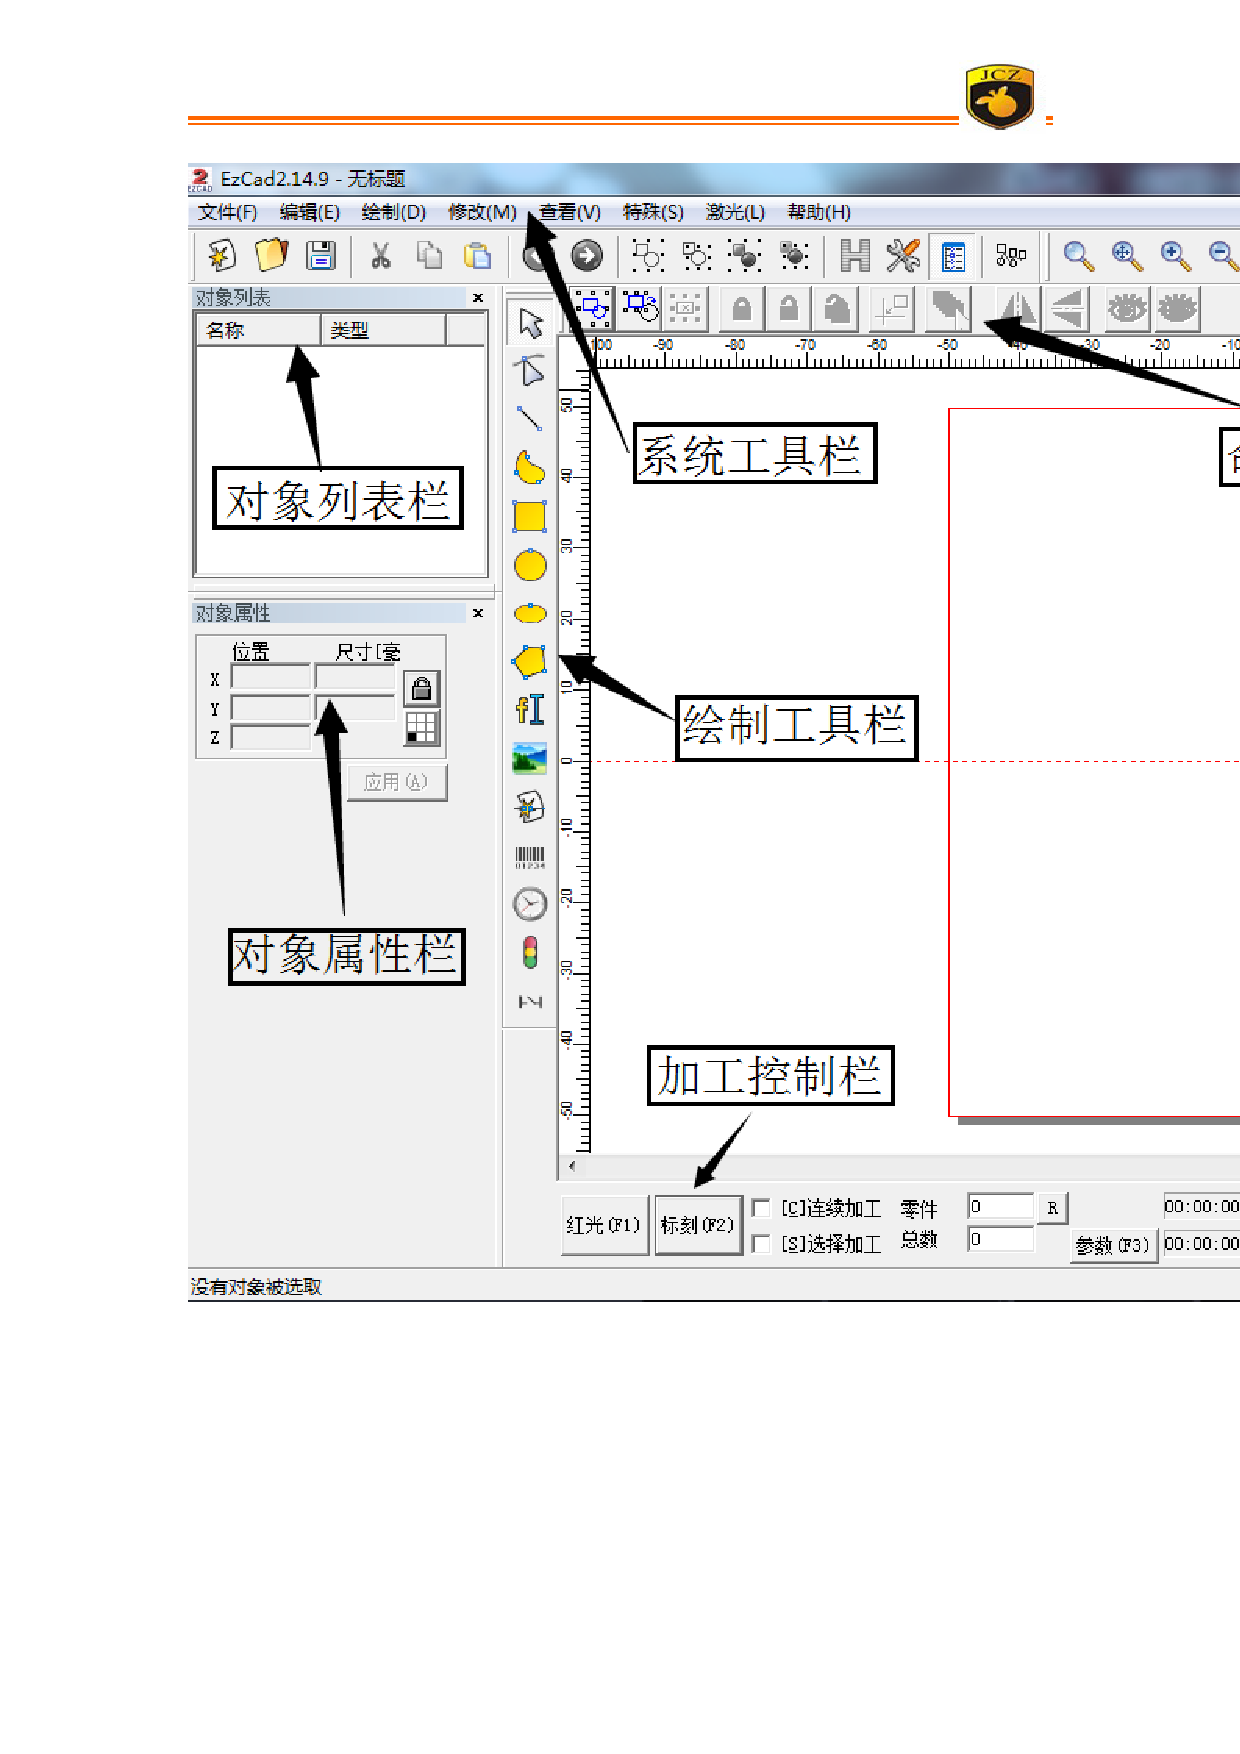Viewport: 1240px width, 1754px height.
Task: Open the 文件(F) menu
Action: click(x=227, y=212)
